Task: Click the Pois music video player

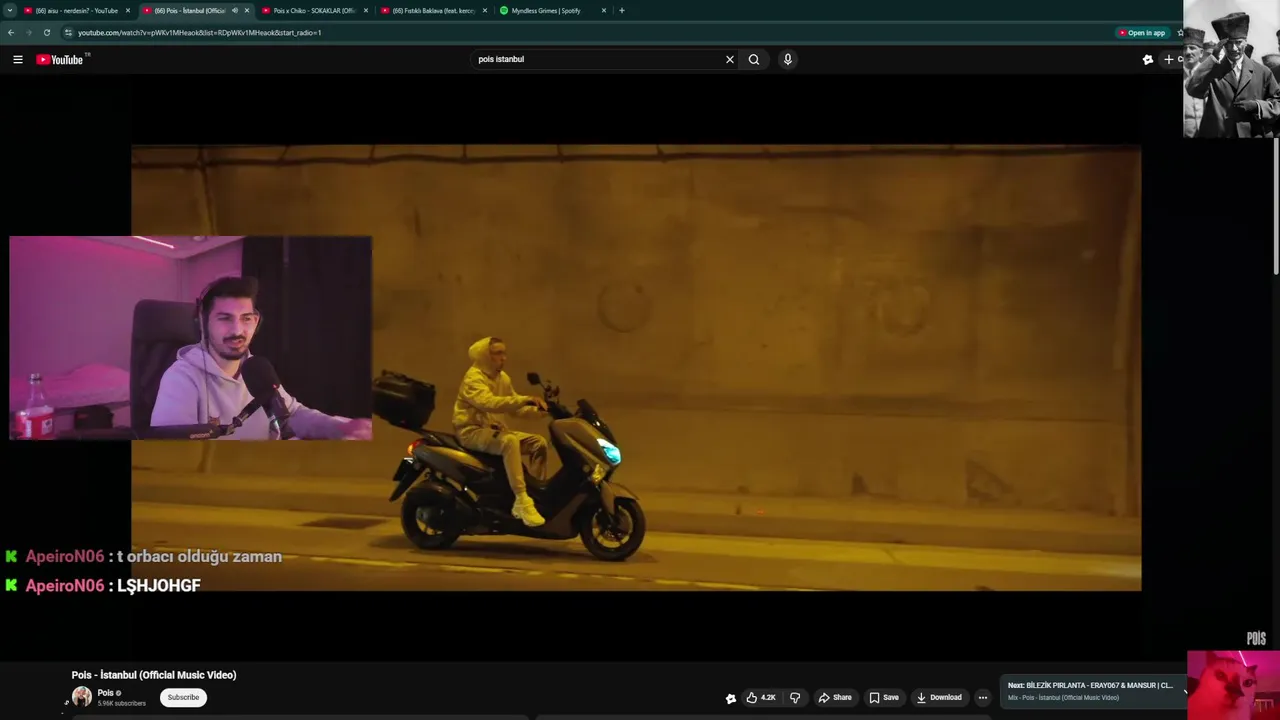Action: tap(636, 368)
